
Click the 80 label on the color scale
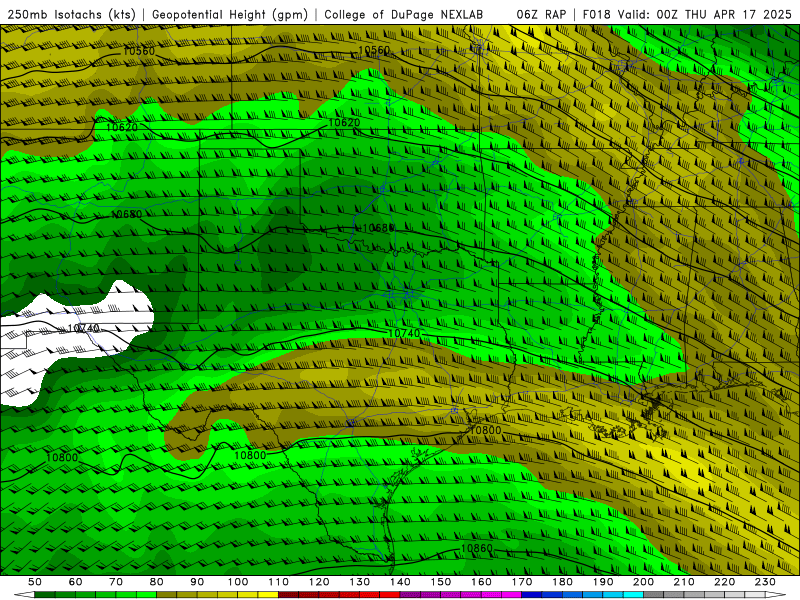pyautogui.click(x=157, y=582)
